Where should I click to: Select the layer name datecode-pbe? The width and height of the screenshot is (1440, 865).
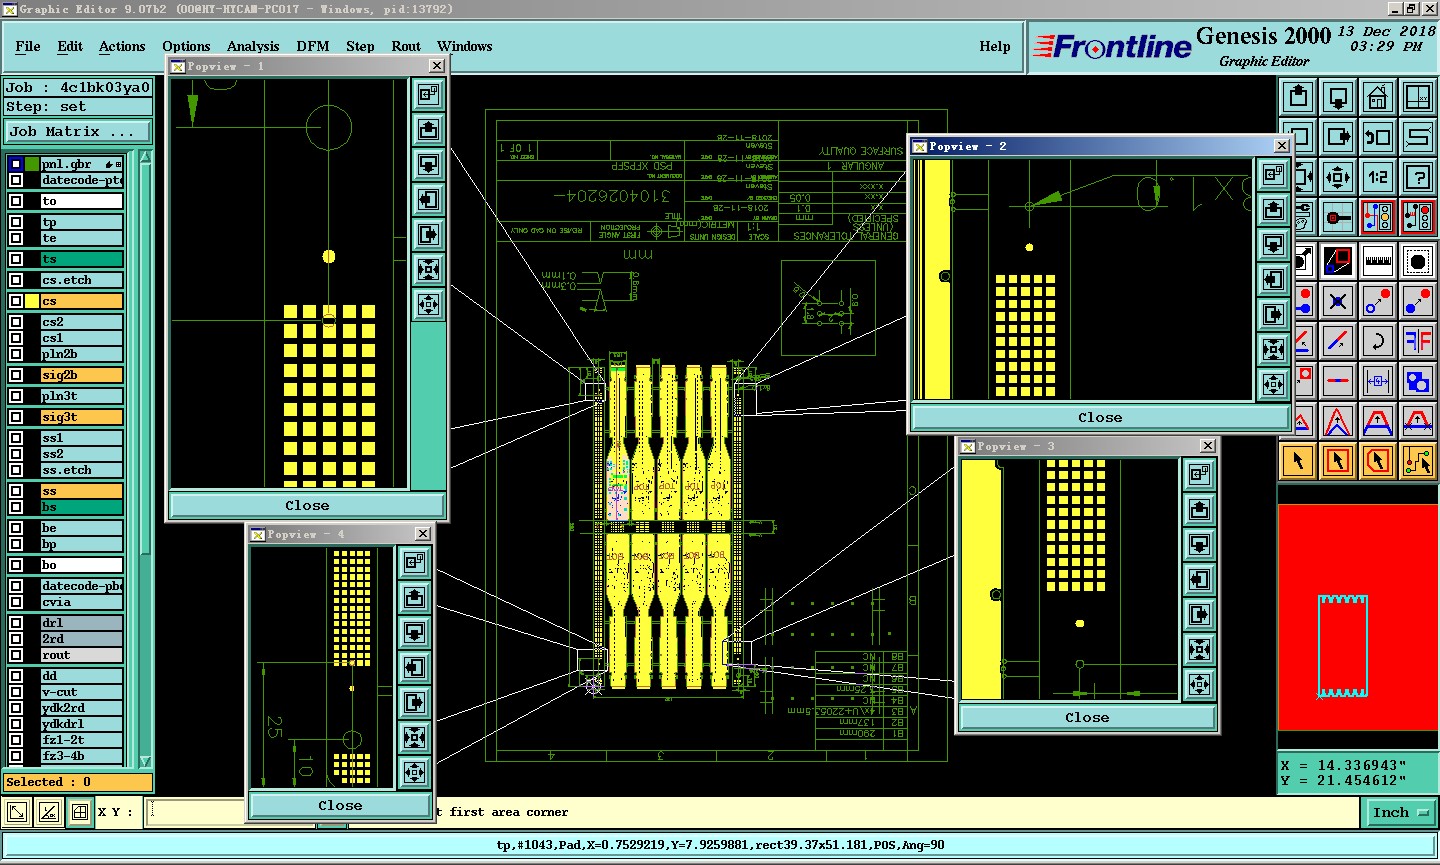(x=82, y=586)
